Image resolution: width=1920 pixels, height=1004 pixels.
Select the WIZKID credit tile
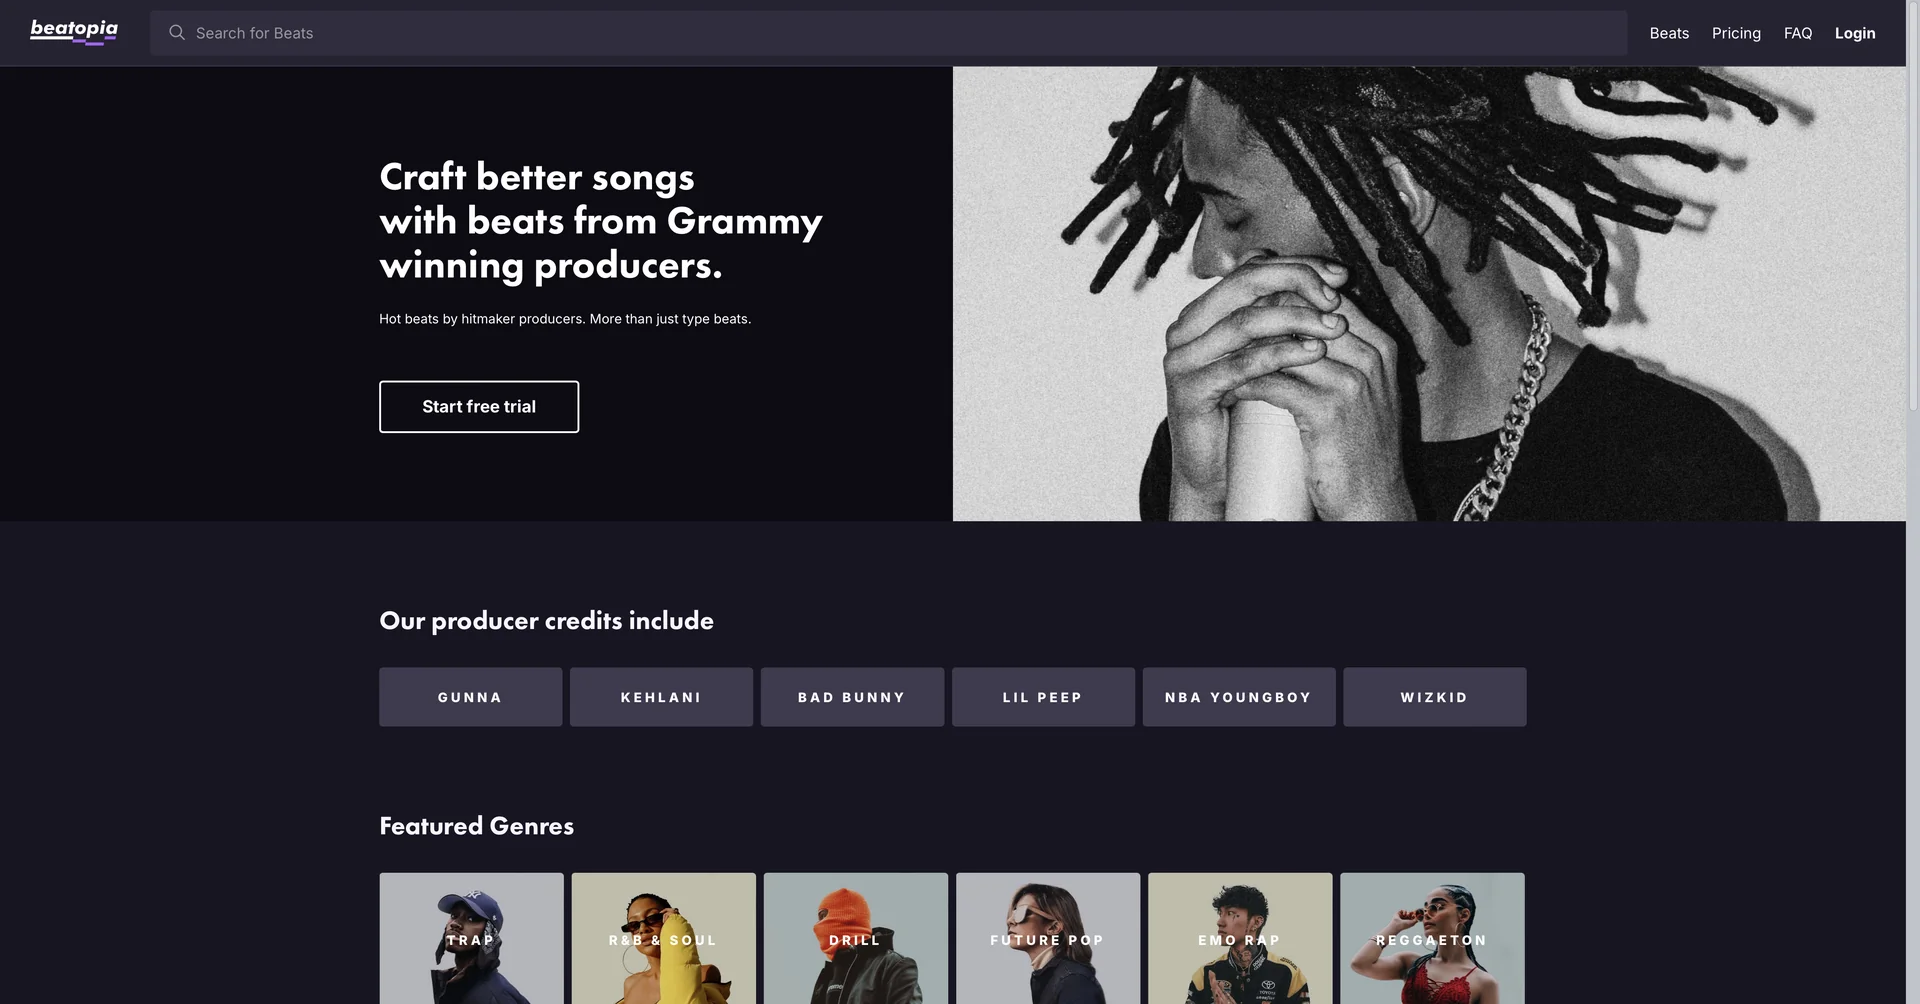pos(1435,697)
